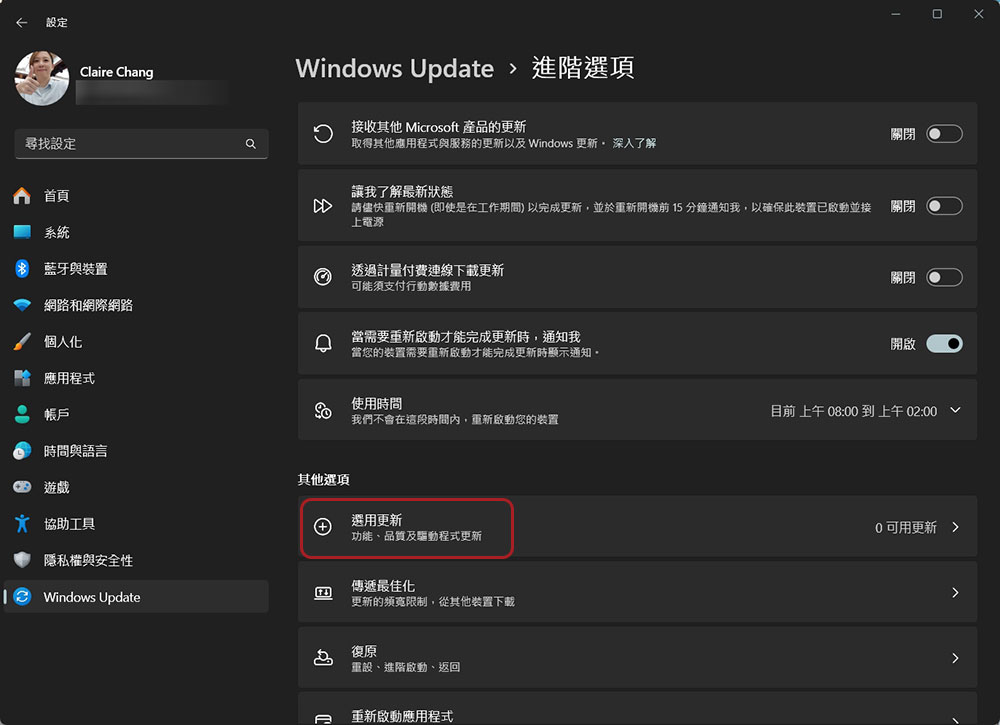Screen dimensions: 1000x725
Task: Open 系統 settings page
Action: pyautogui.click(x=136, y=232)
